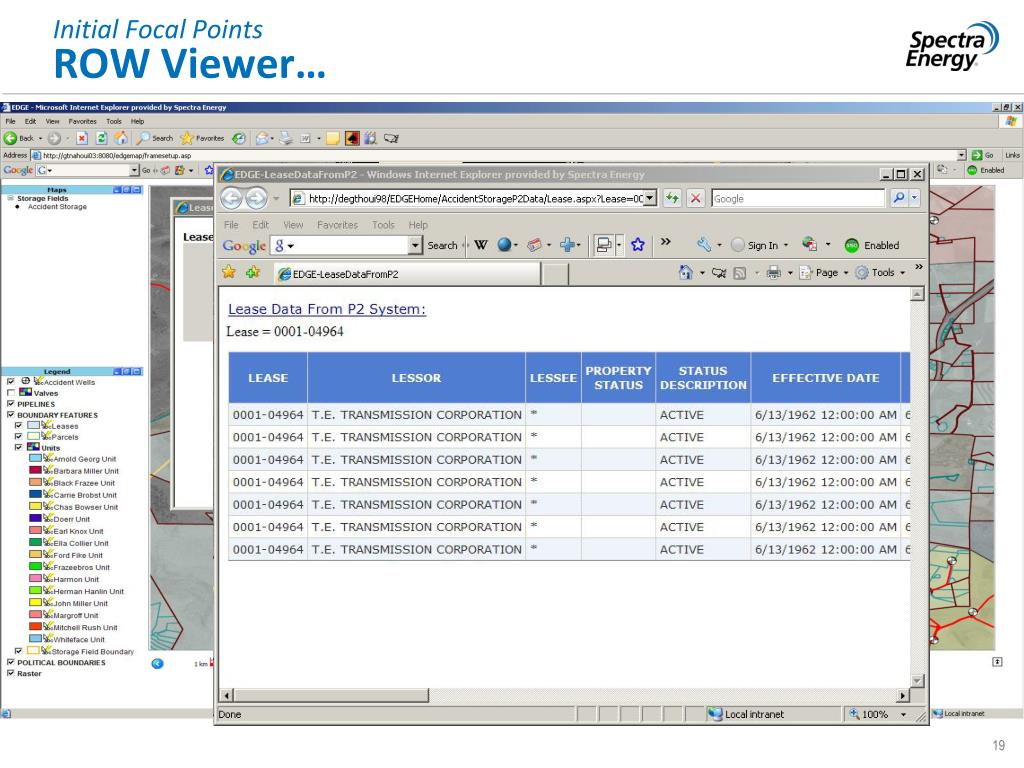
Task: Click the green SSO Enabled icon in popup
Action: [851, 246]
